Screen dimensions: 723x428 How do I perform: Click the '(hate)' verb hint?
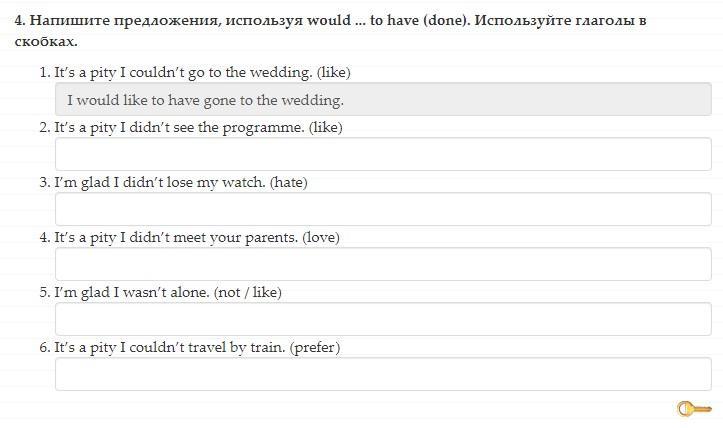click(289, 182)
